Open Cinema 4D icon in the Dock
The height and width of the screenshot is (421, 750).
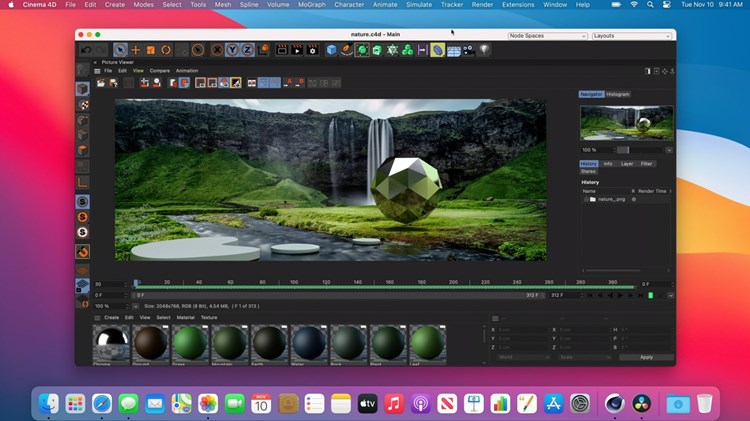tap(615, 404)
